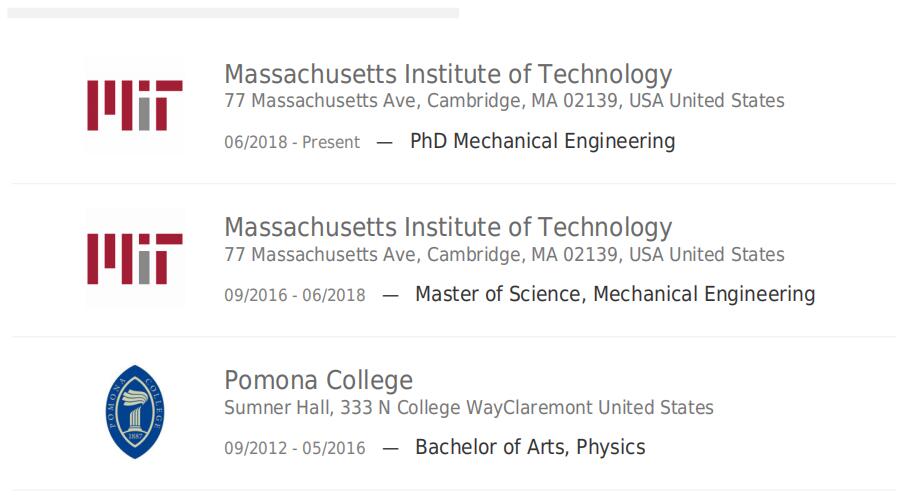Screen dimensions: 904x496
Task: Click the MIT address under the Master's entry
Action: tap(504, 254)
